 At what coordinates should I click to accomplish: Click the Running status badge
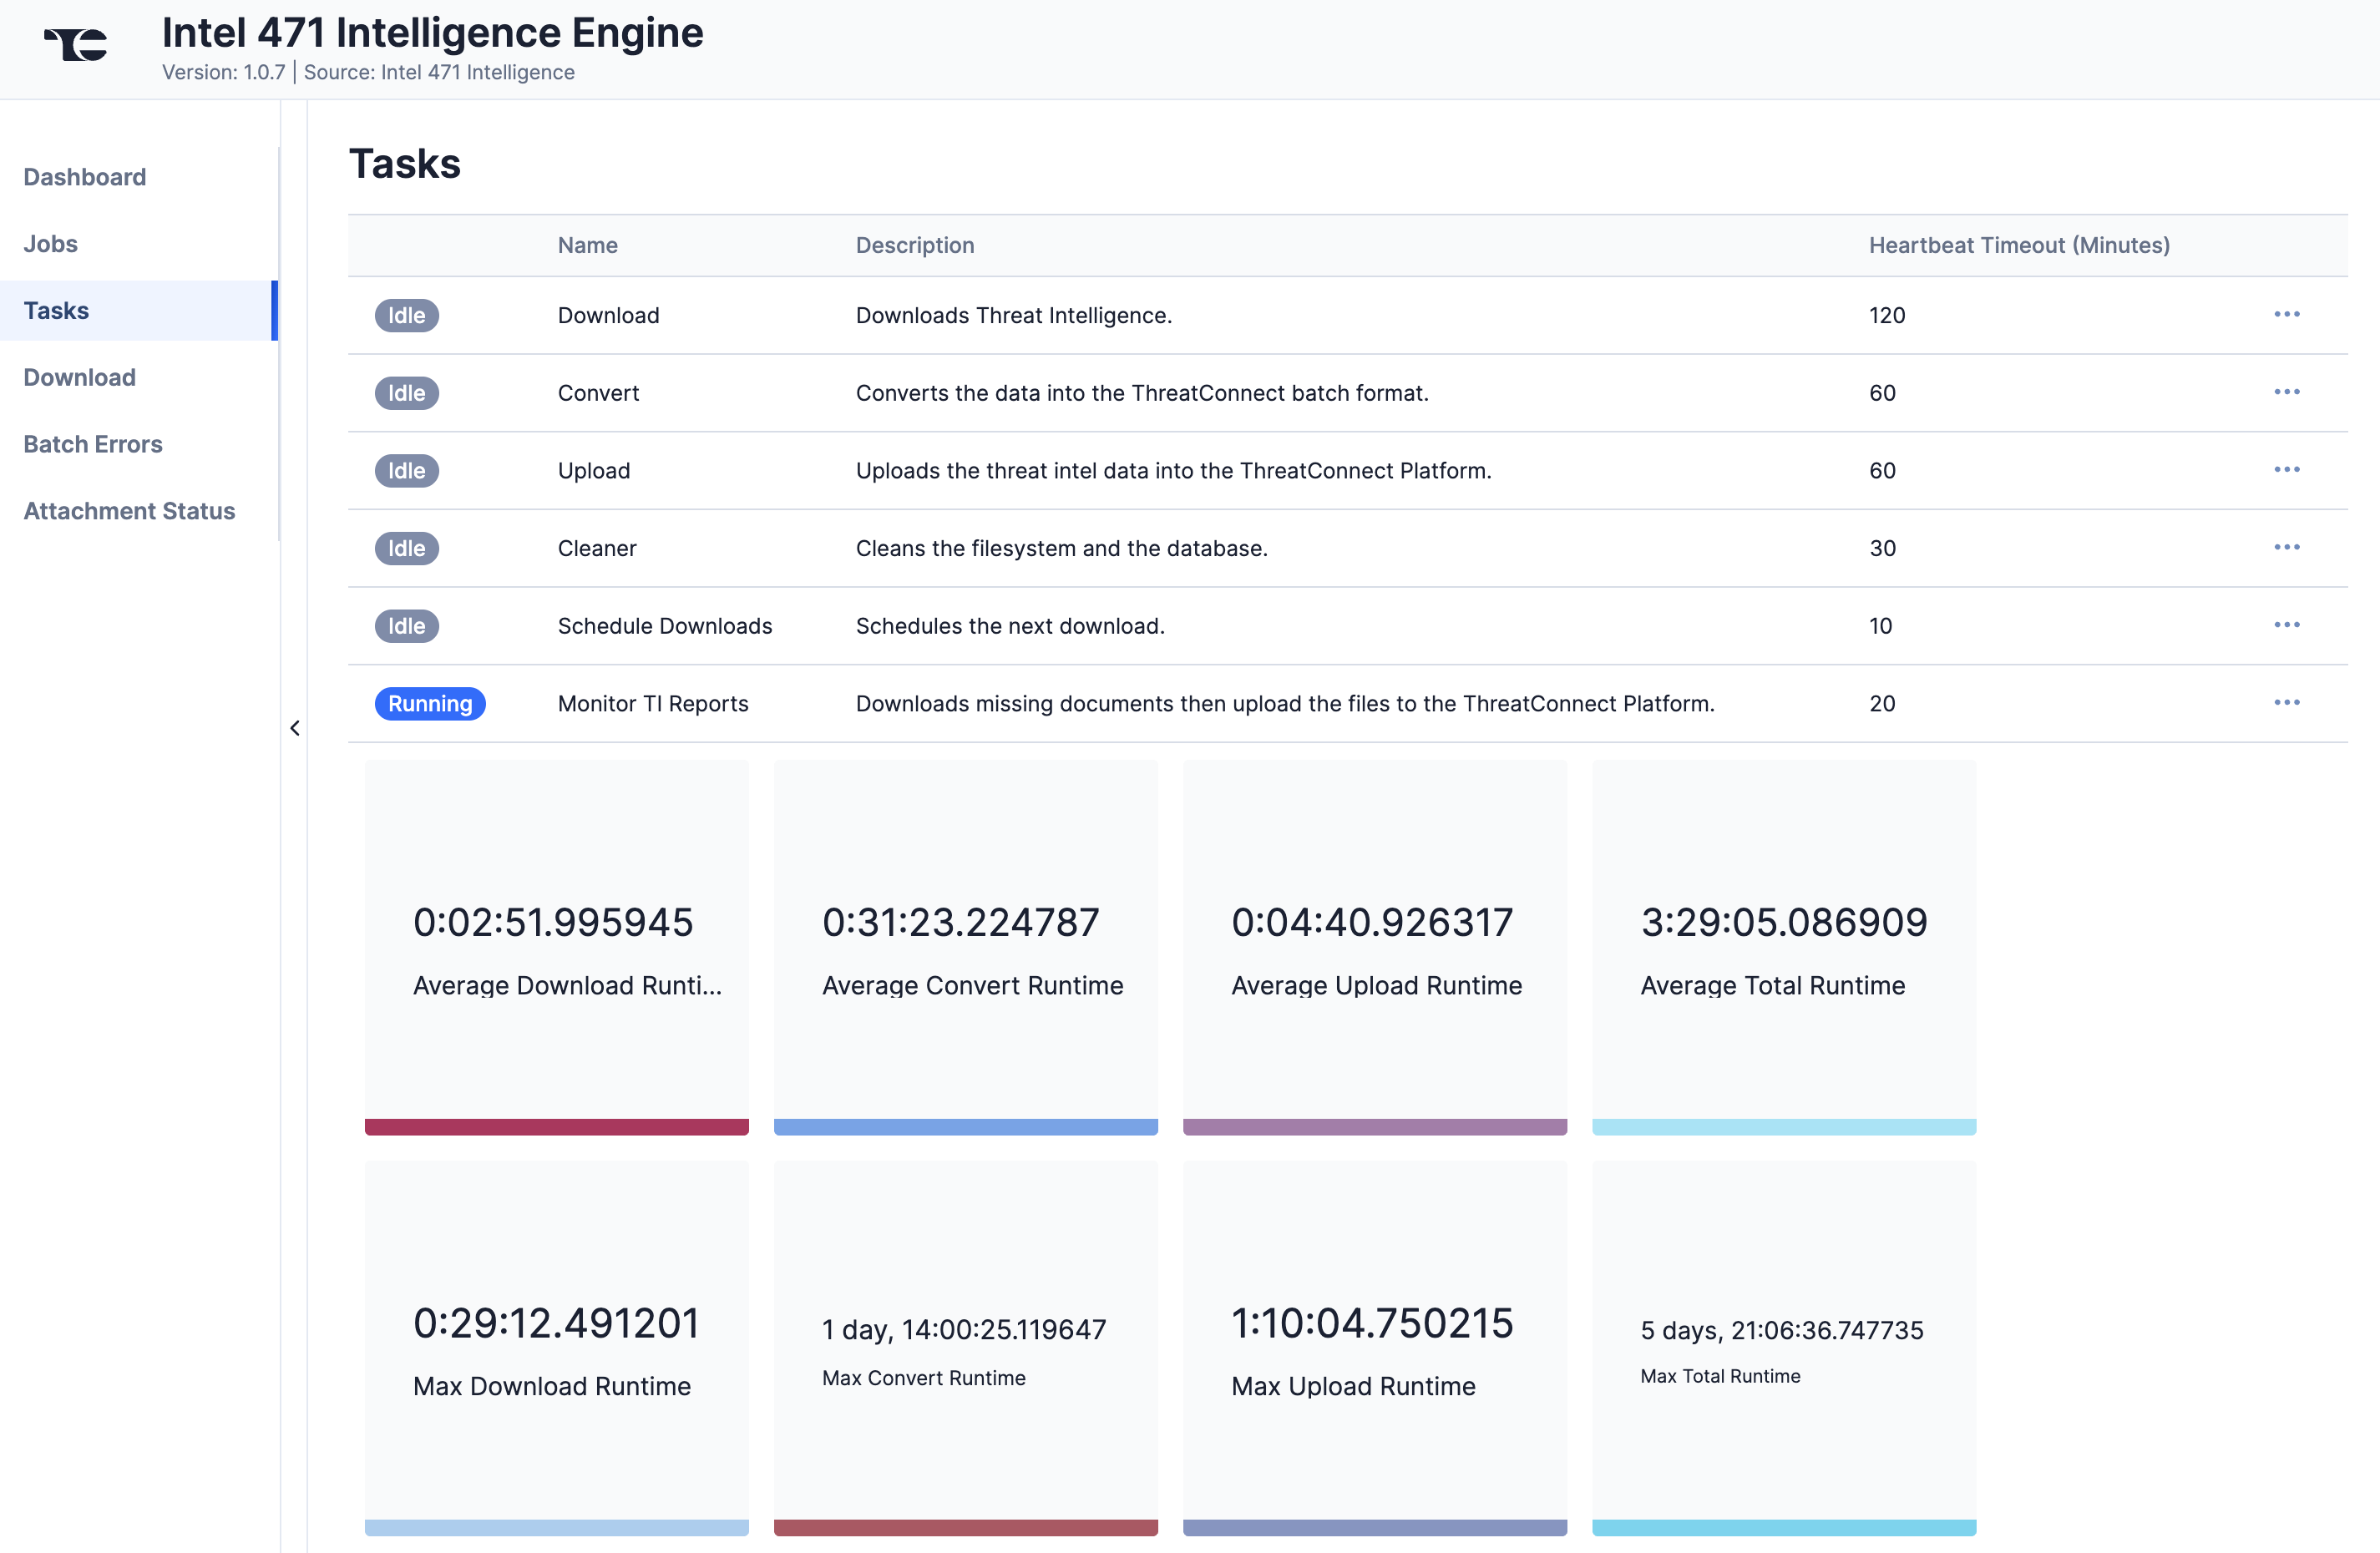(x=430, y=703)
